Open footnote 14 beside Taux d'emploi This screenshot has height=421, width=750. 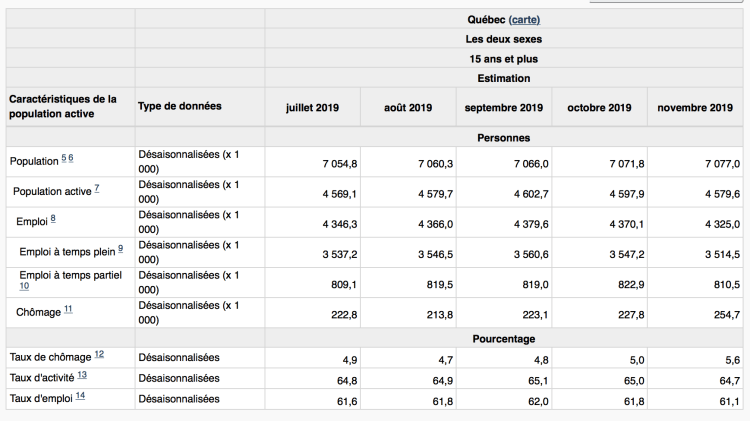click(x=79, y=397)
